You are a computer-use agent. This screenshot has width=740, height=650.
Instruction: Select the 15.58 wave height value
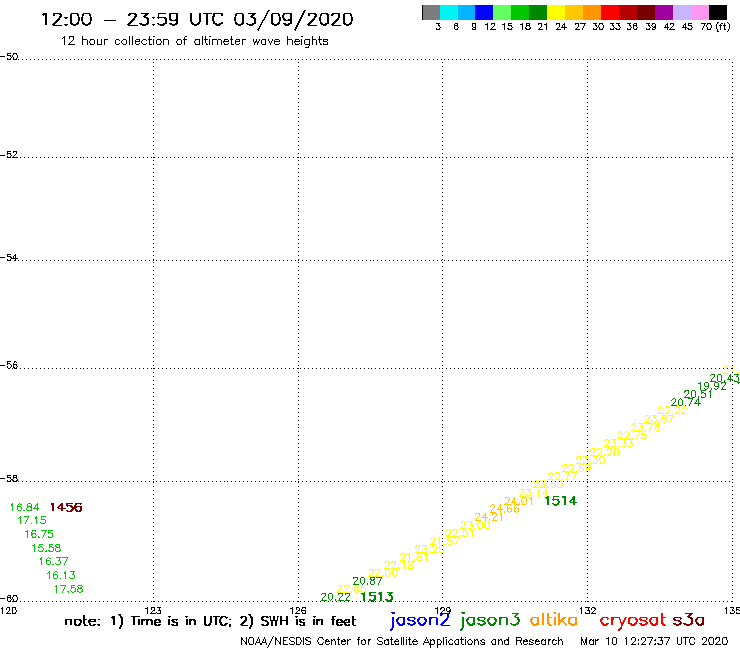pos(46,549)
